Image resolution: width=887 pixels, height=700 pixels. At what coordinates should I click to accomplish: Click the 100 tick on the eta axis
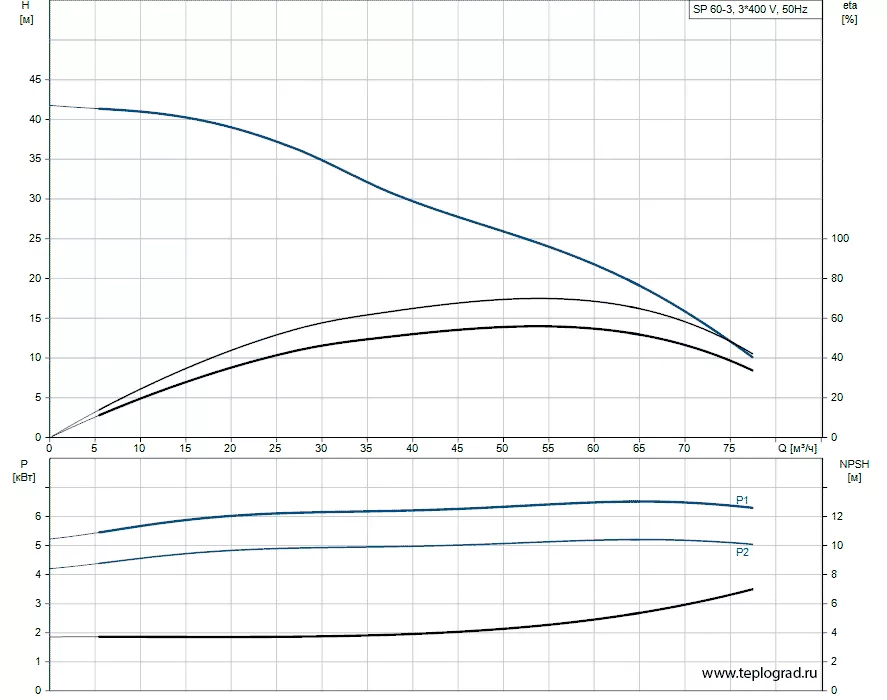click(840, 238)
